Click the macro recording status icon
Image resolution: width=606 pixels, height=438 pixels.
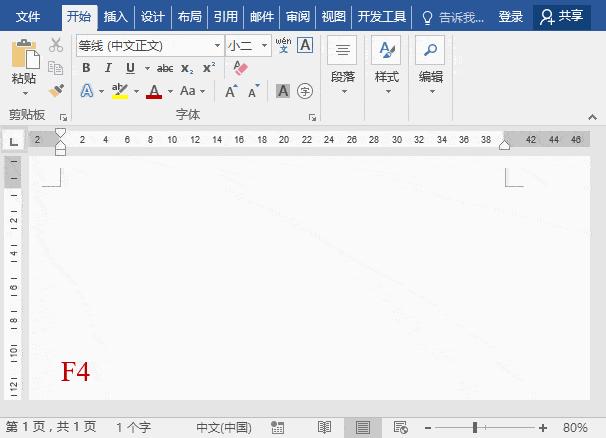point(277,428)
